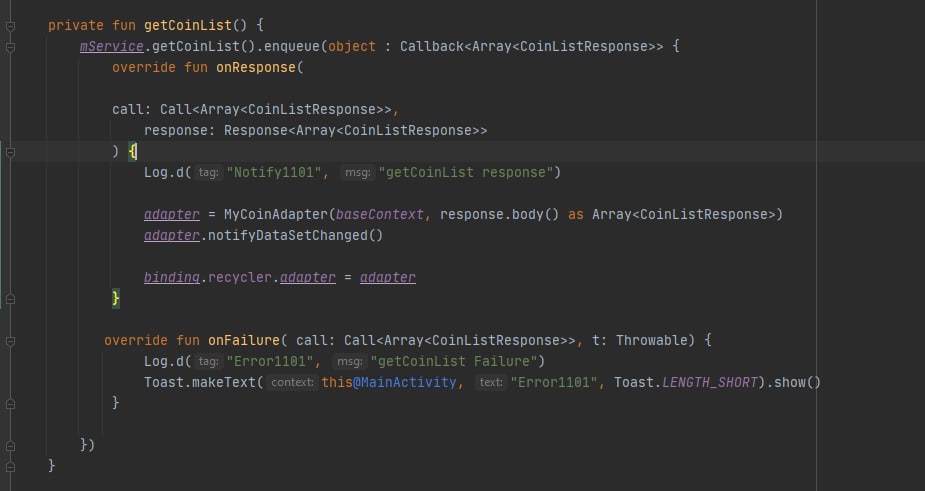Screen dimensions: 925x491
Task: Click the .show() call
Action: [793, 382]
